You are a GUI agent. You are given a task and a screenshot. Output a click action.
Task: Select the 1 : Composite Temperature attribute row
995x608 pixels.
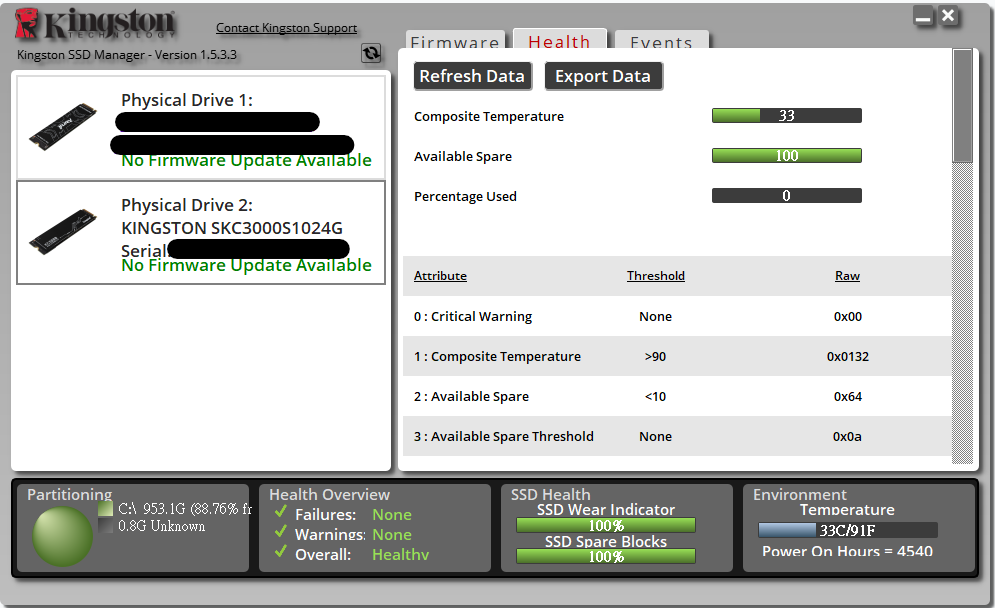click(x=677, y=356)
